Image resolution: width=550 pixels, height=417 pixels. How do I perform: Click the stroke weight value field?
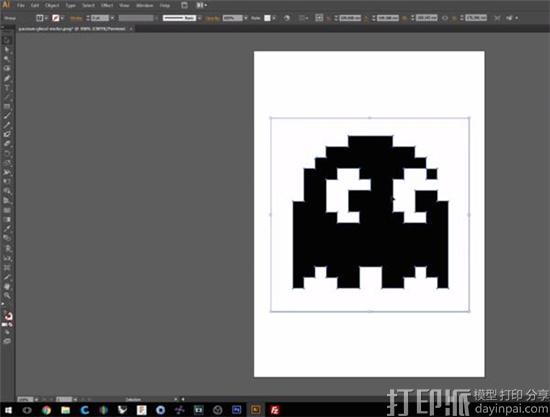[x=100, y=18]
